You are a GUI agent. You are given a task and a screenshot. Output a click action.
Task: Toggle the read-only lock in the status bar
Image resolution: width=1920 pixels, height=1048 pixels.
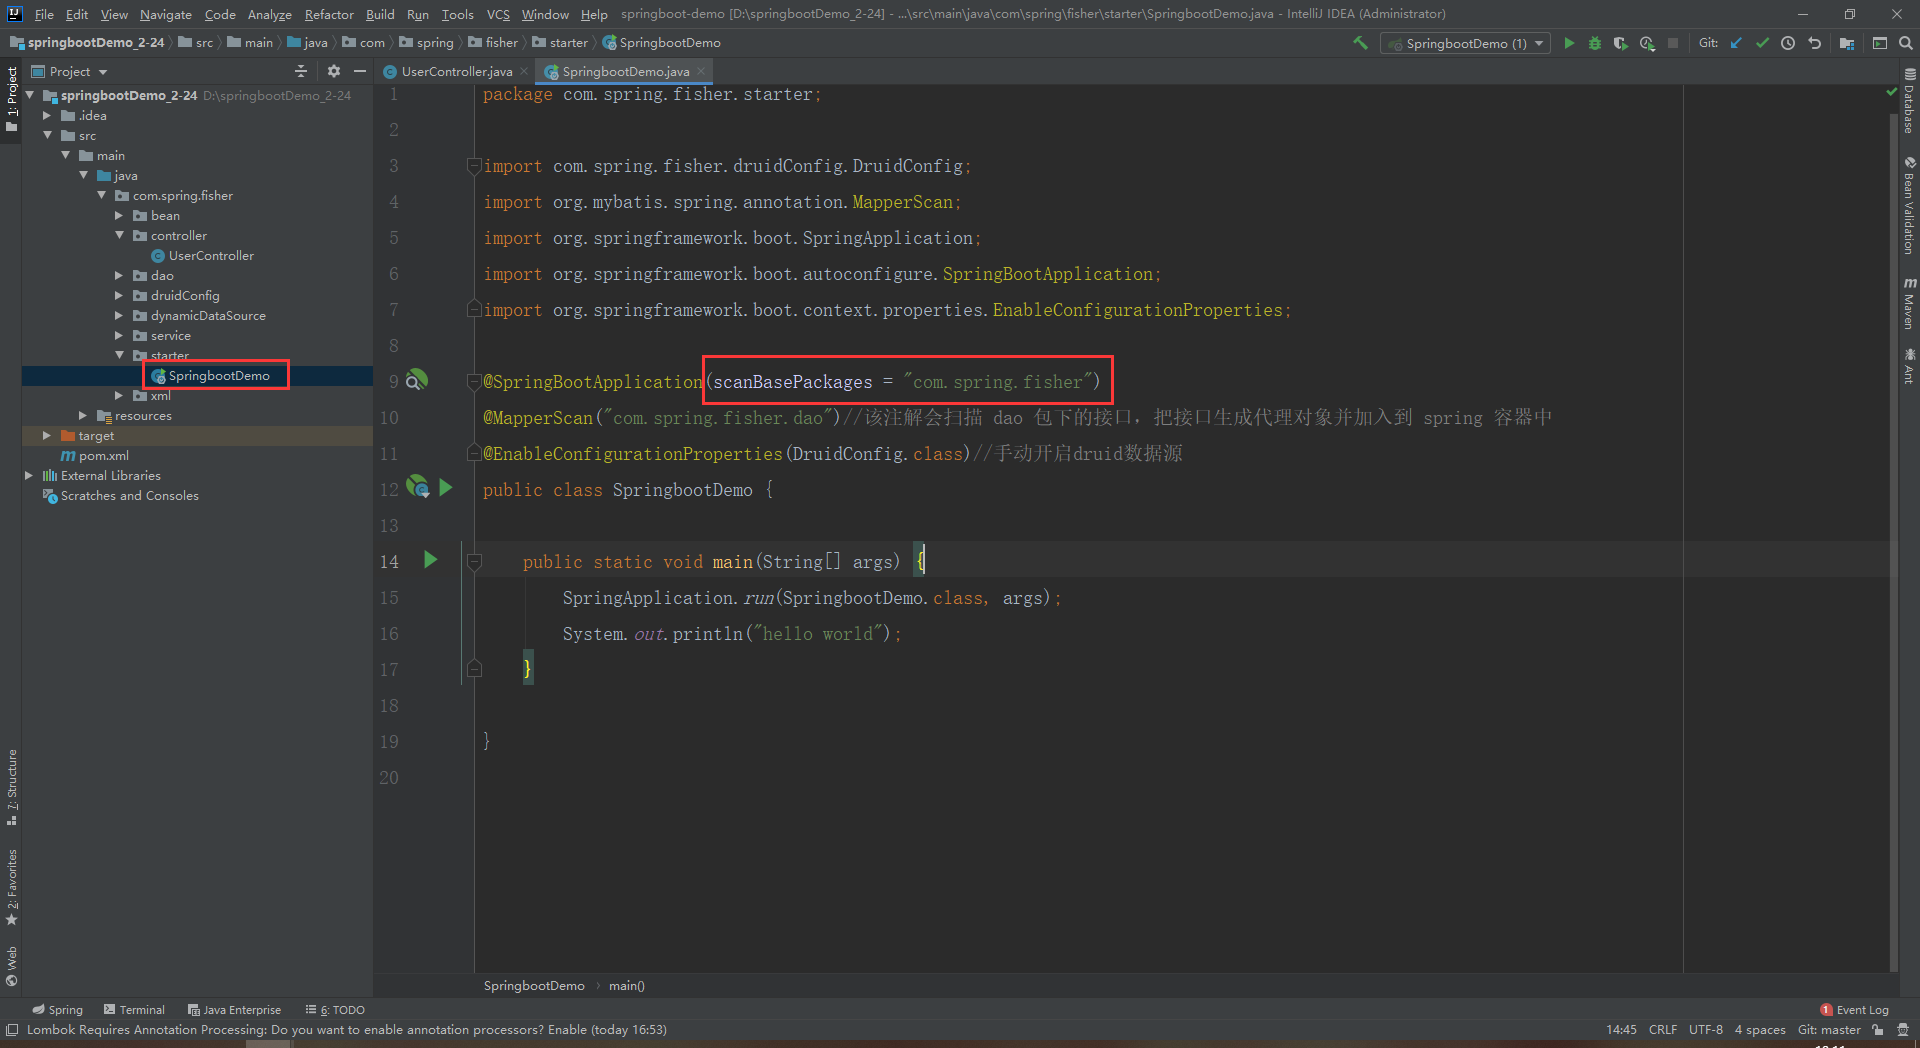(1878, 1030)
